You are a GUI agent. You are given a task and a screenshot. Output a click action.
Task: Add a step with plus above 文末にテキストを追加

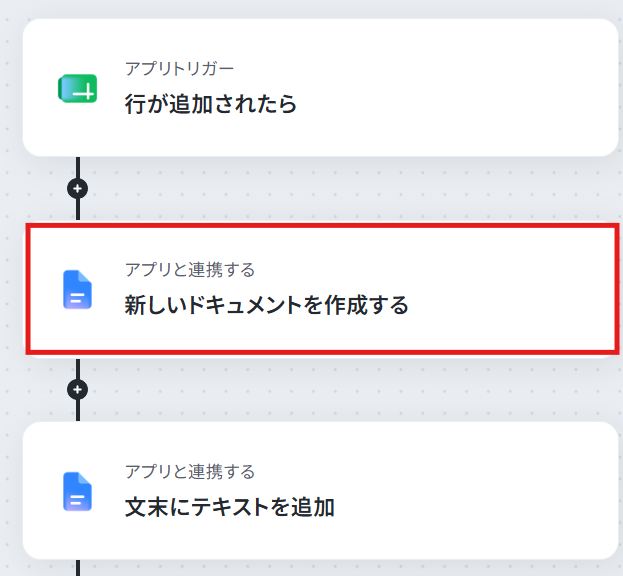point(77,389)
